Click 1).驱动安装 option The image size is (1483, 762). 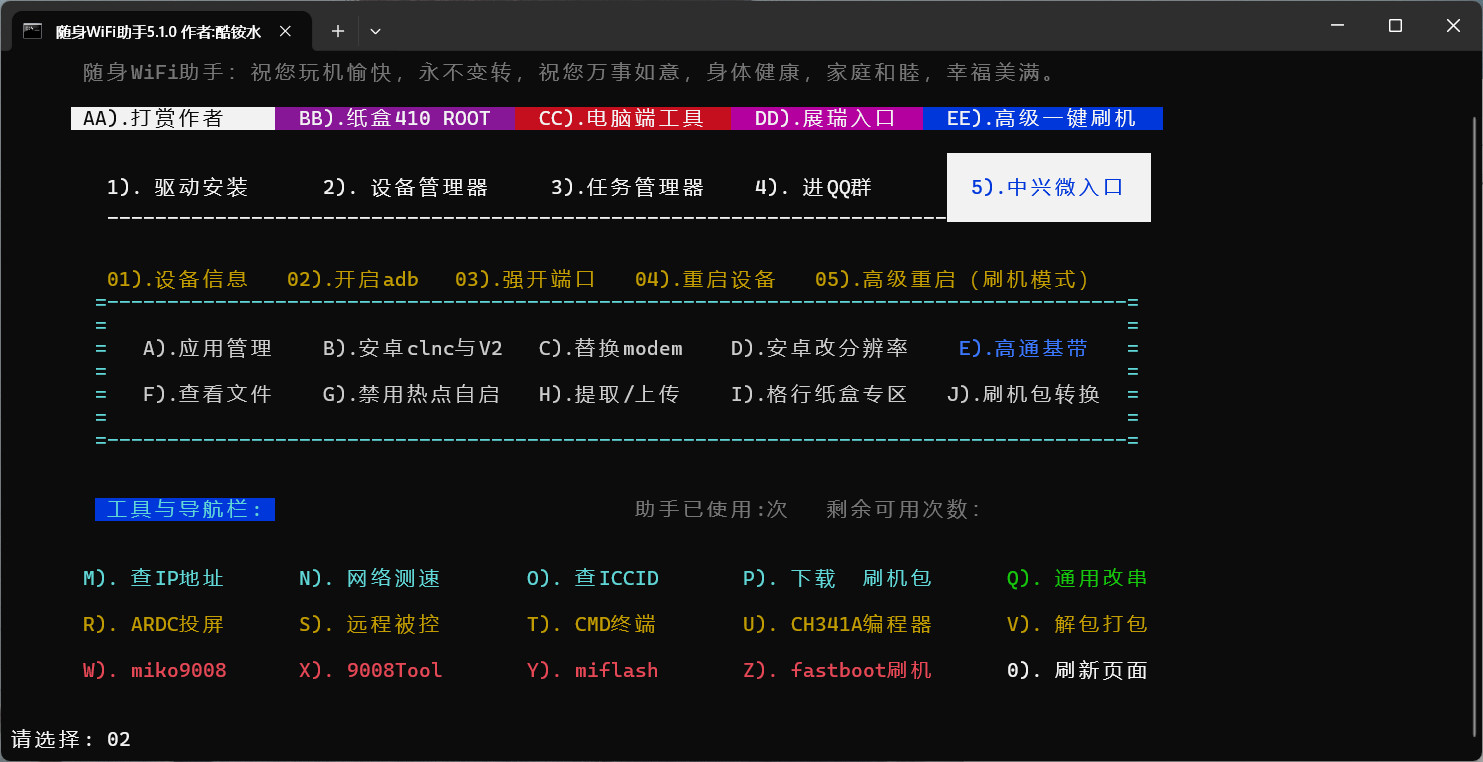coord(177,188)
